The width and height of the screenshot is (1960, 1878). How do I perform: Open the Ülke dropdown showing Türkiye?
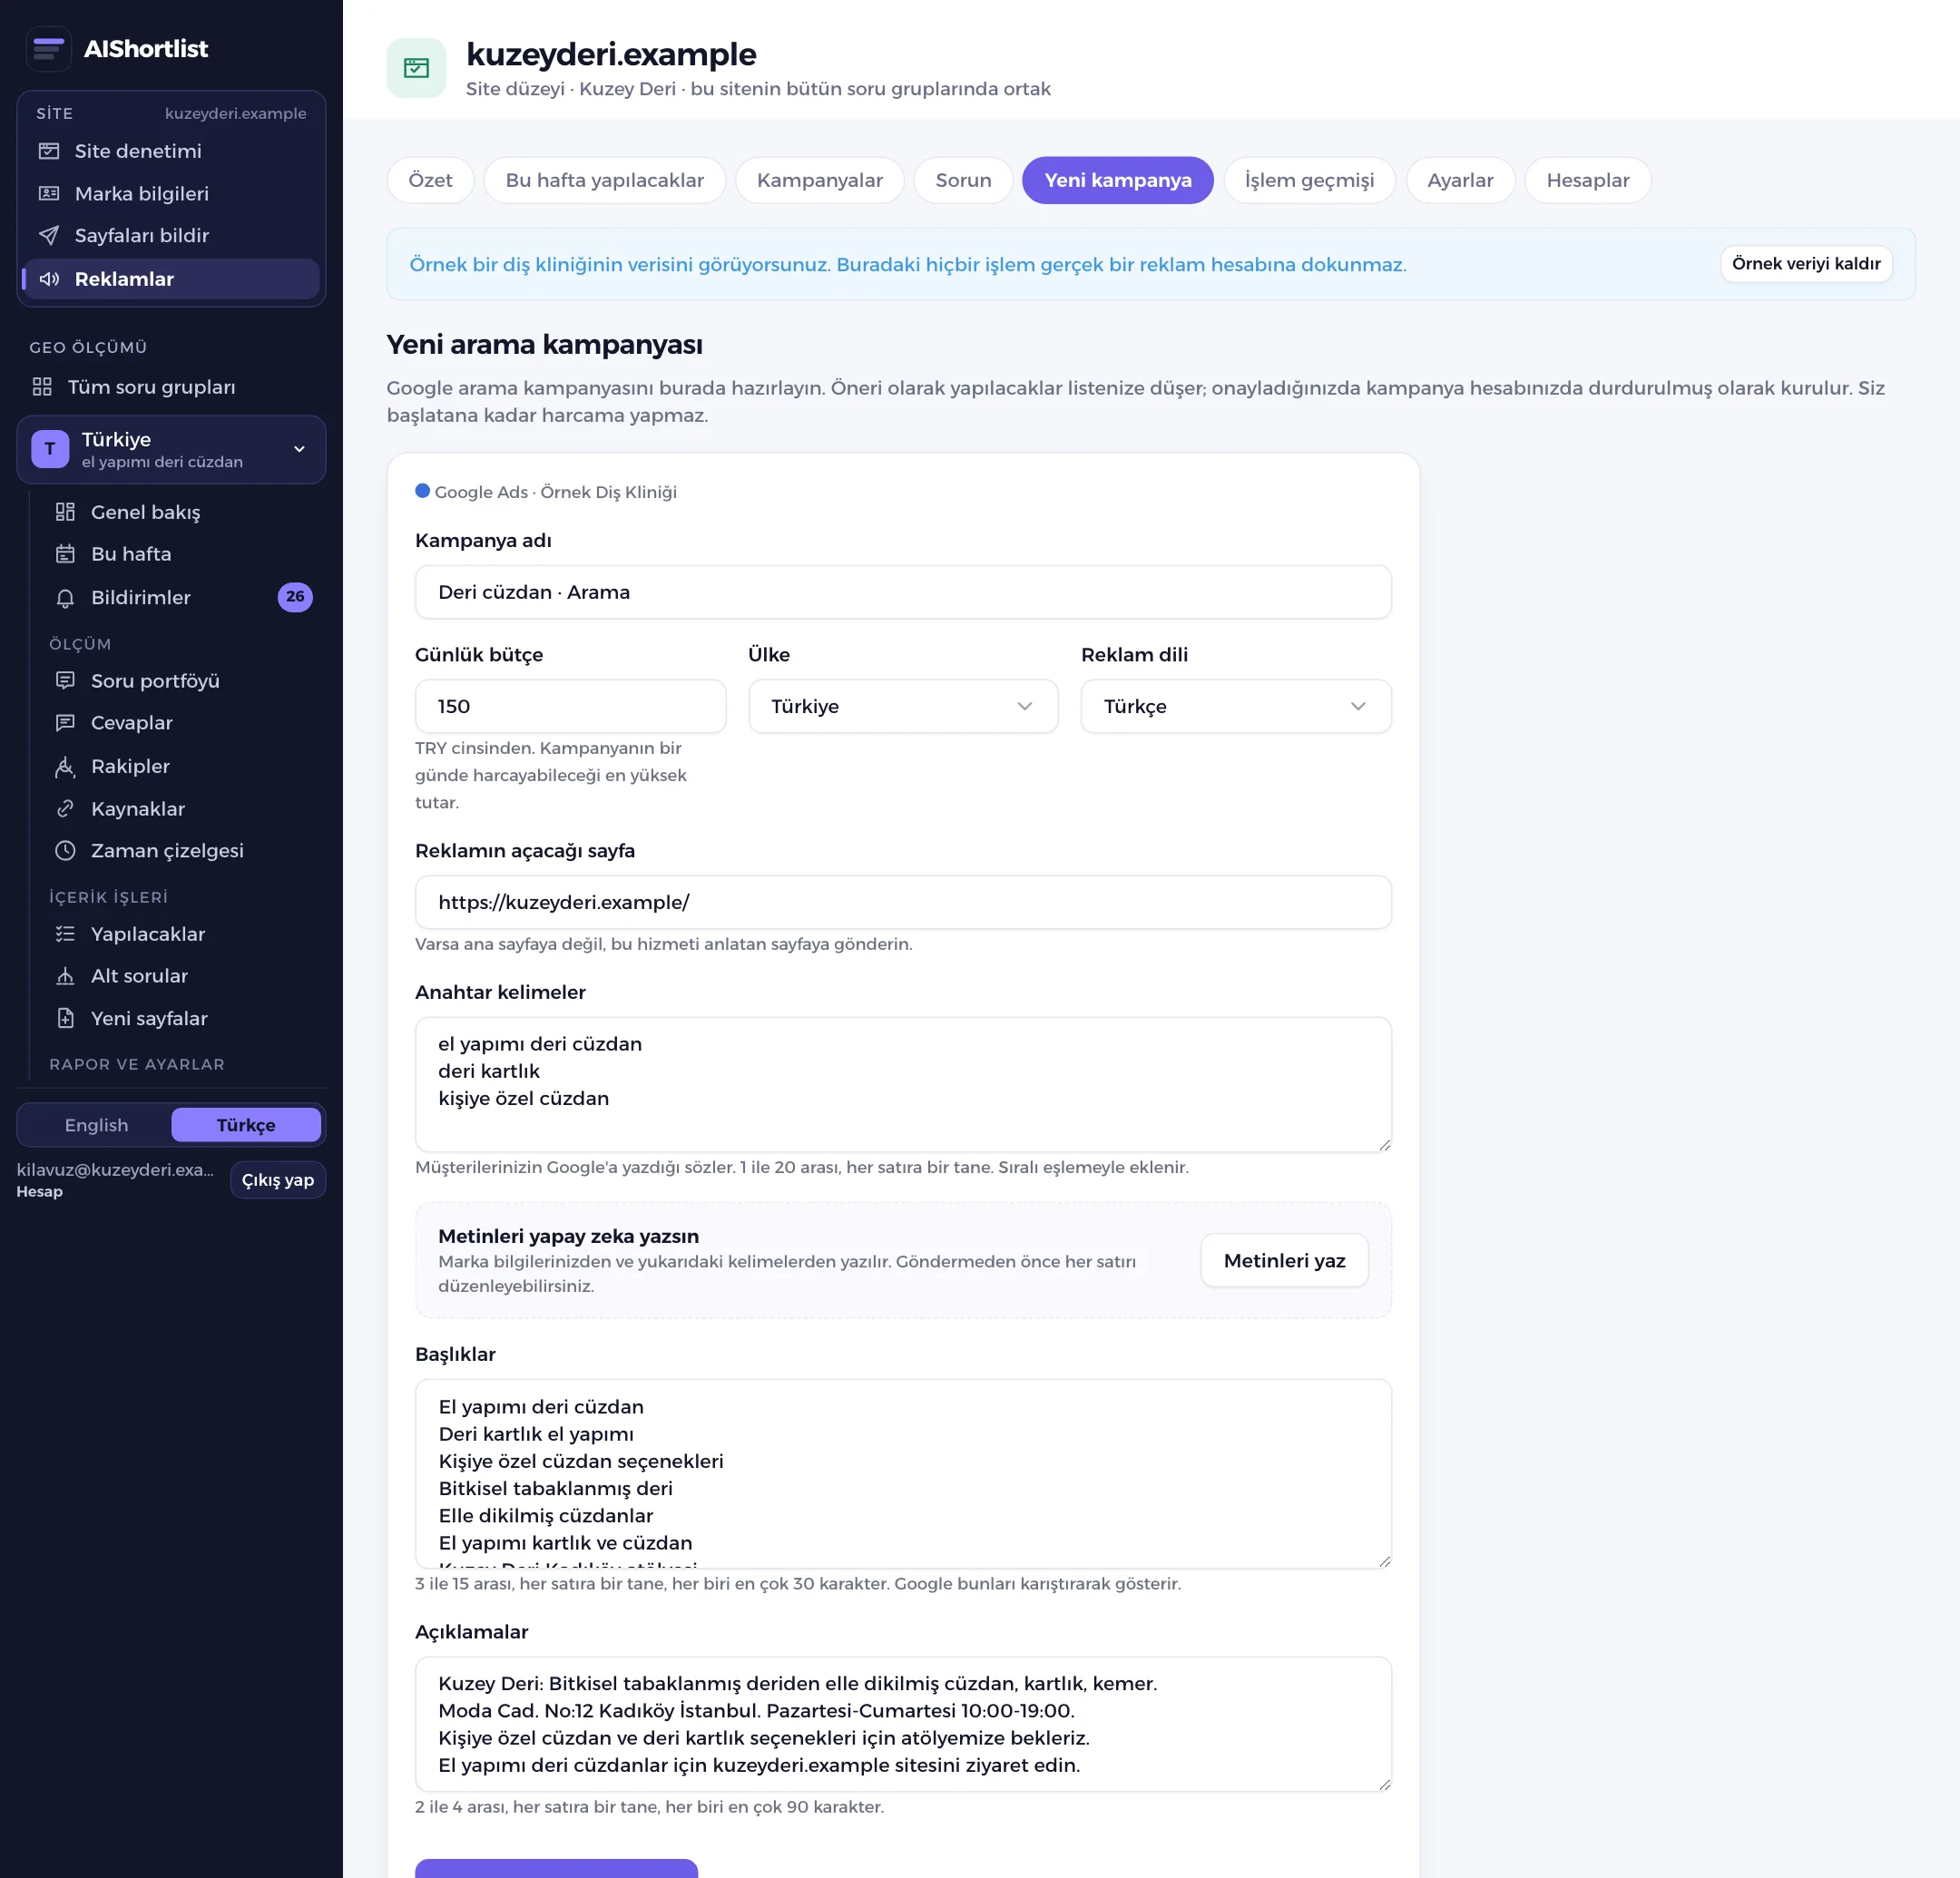coord(903,706)
